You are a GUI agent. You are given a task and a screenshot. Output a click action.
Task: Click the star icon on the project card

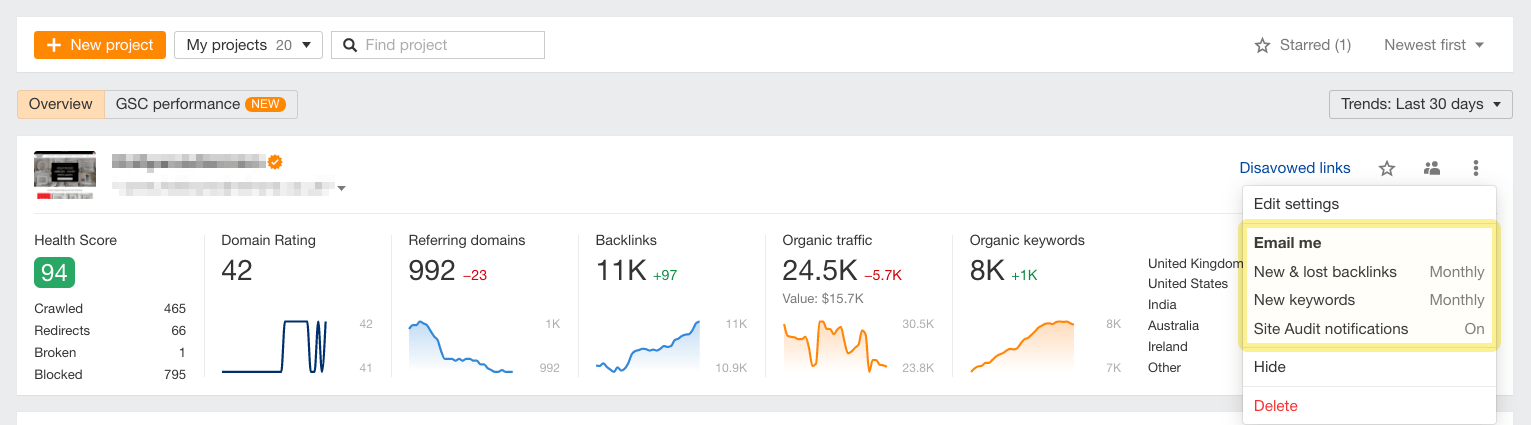(1387, 168)
